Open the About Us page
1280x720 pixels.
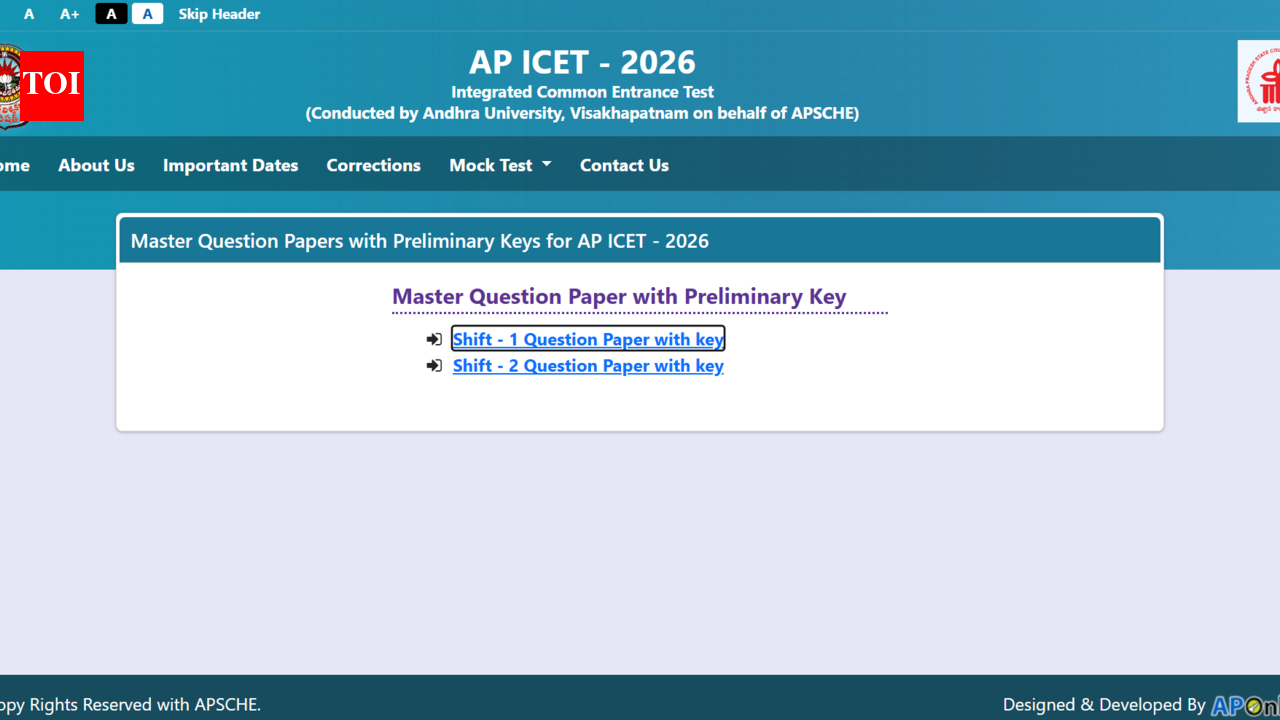click(96, 165)
